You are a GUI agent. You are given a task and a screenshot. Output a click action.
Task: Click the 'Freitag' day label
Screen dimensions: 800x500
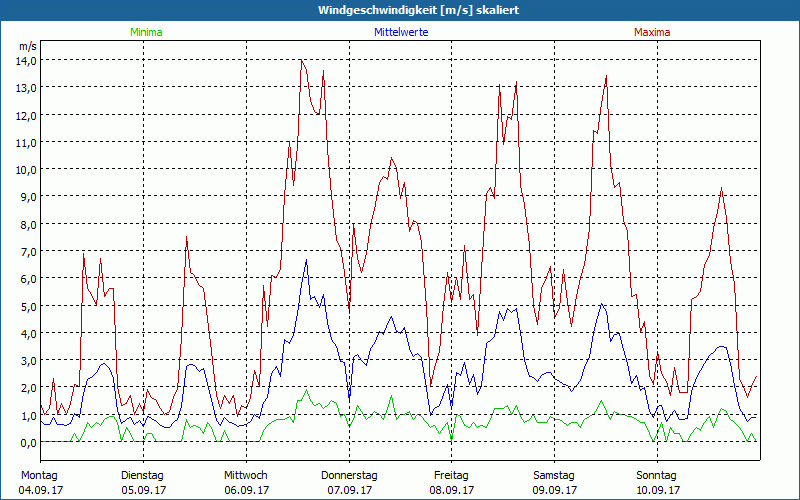(451, 475)
